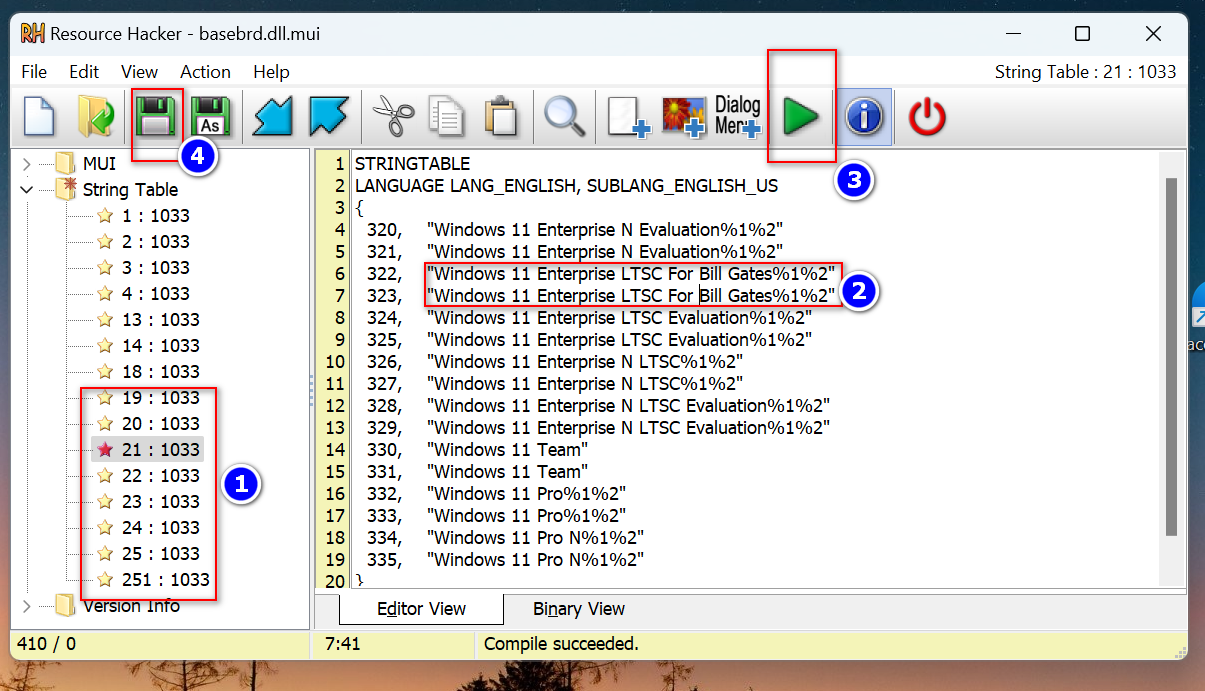
Task: Select string table 24 : 1033
Action: click(160, 528)
